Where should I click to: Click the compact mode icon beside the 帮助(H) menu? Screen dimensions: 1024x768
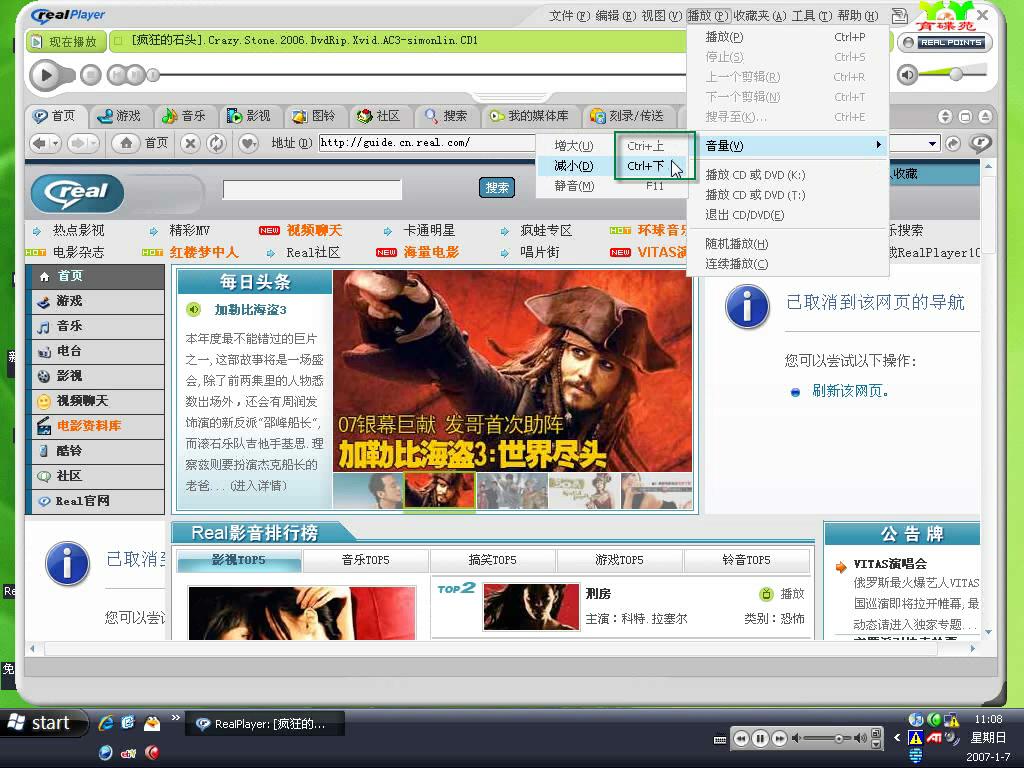[899, 16]
